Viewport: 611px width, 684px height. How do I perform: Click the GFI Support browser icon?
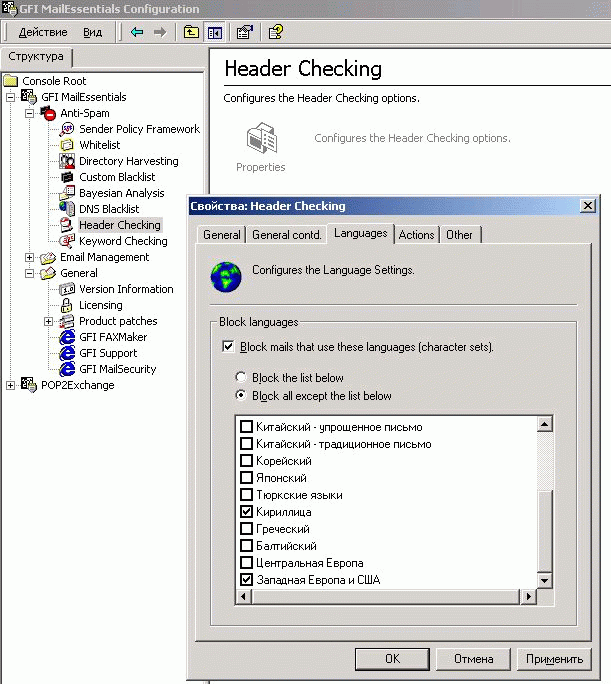pyautogui.click(x=67, y=353)
